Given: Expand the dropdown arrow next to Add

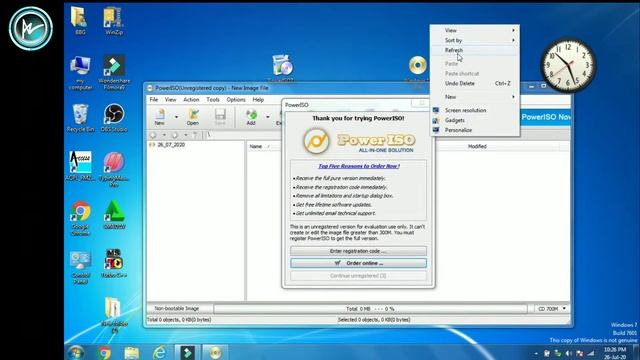Looking at the screenshot, I should point(268,117).
